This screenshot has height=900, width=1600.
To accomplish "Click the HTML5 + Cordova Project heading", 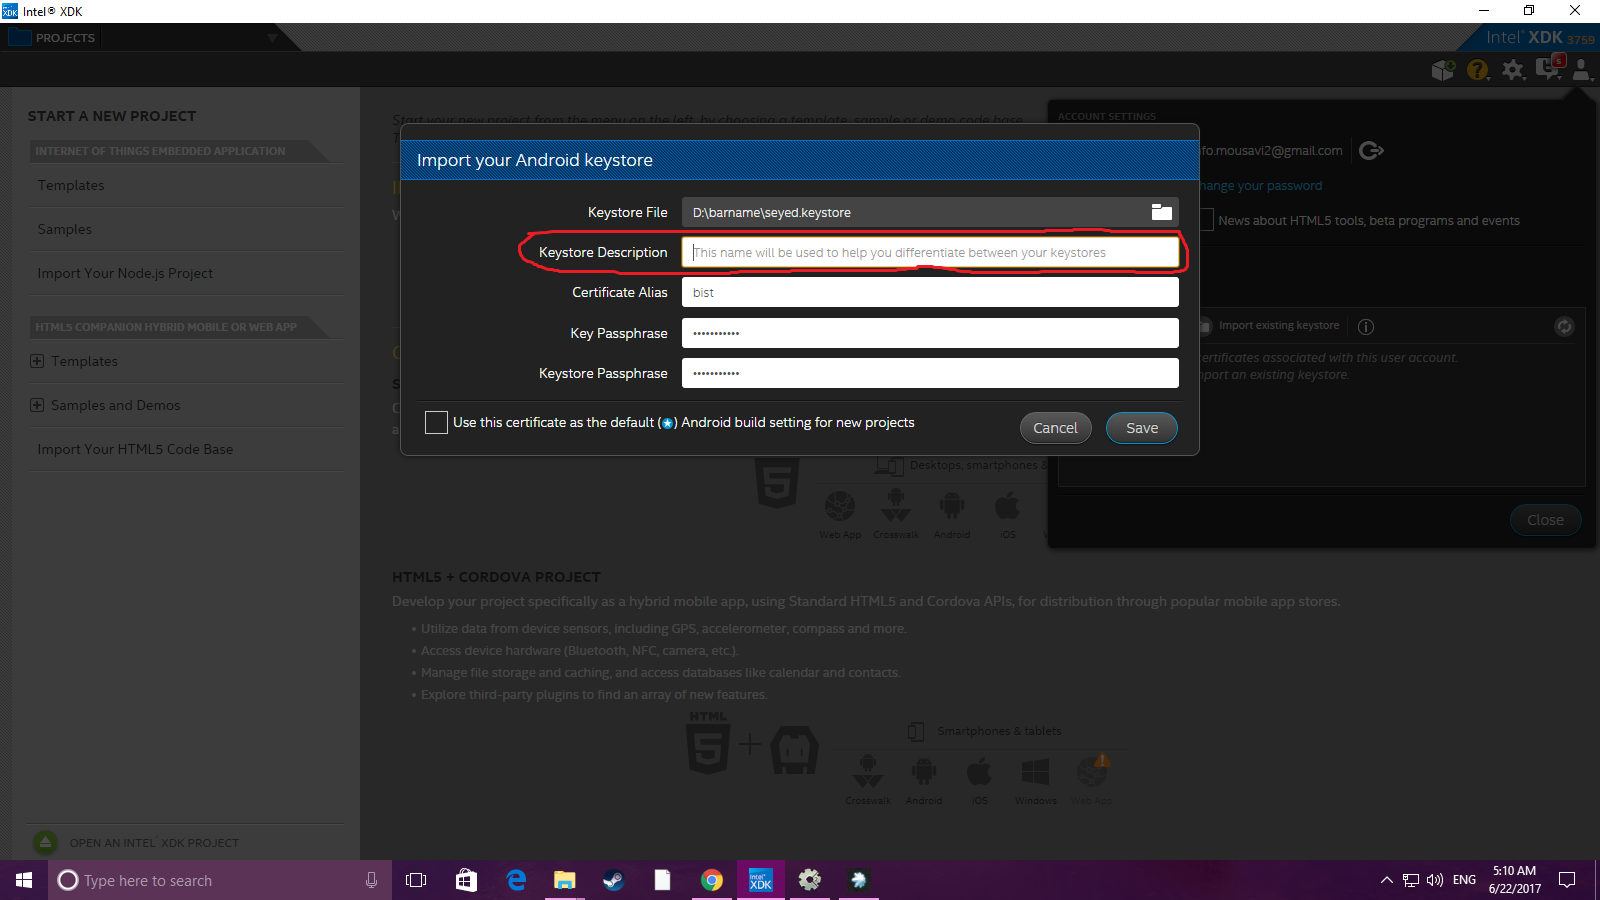I will point(496,577).
